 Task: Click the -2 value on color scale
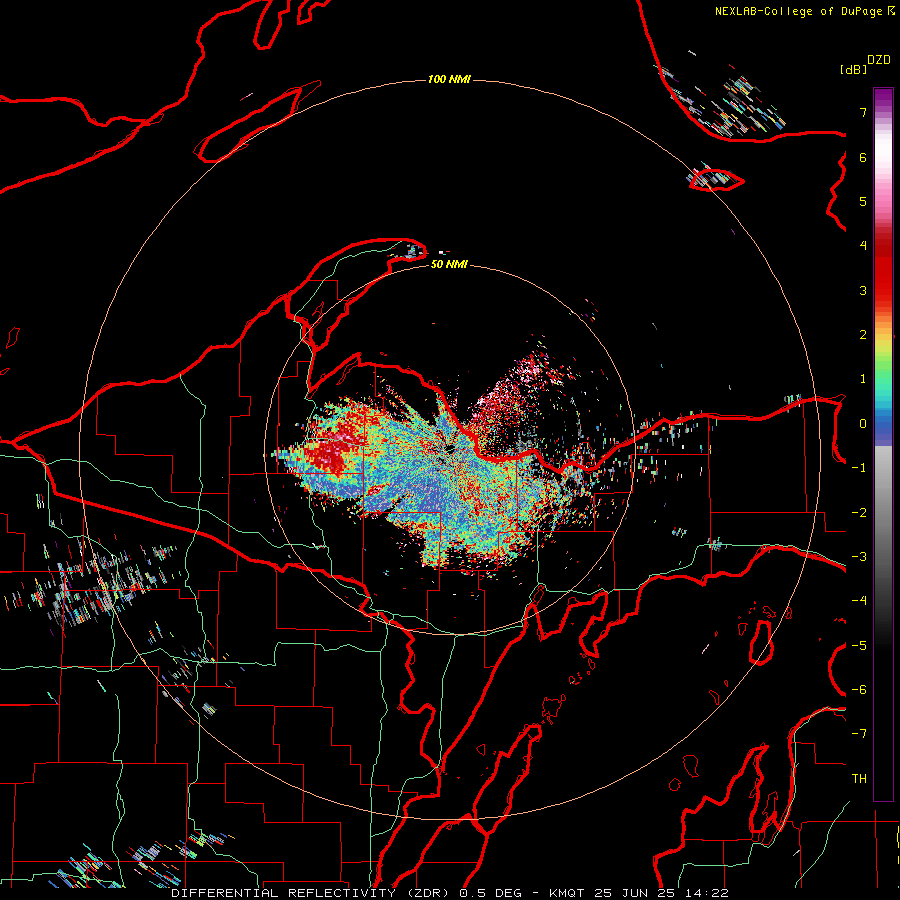tap(859, 513)
